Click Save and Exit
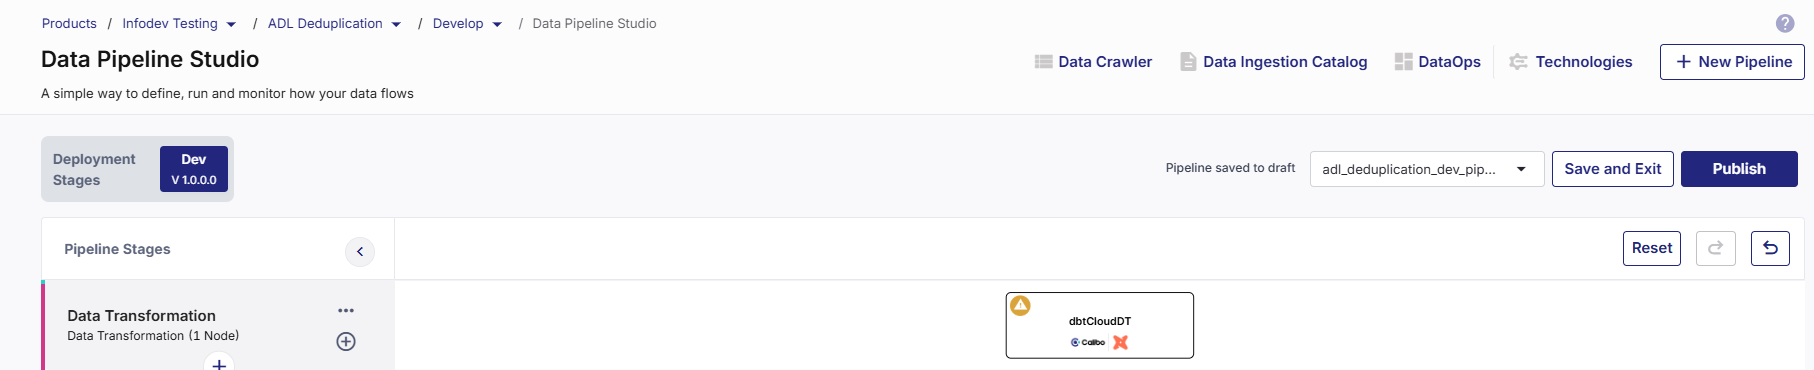1814x370 pixels. (1612, 169)
